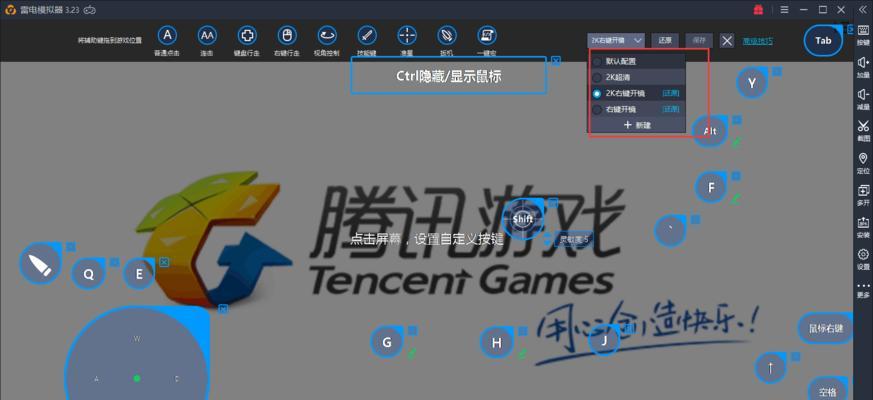Select the 2K超清 configuration radio
This screenshot has height=400, width=873.
coord(597,77)
